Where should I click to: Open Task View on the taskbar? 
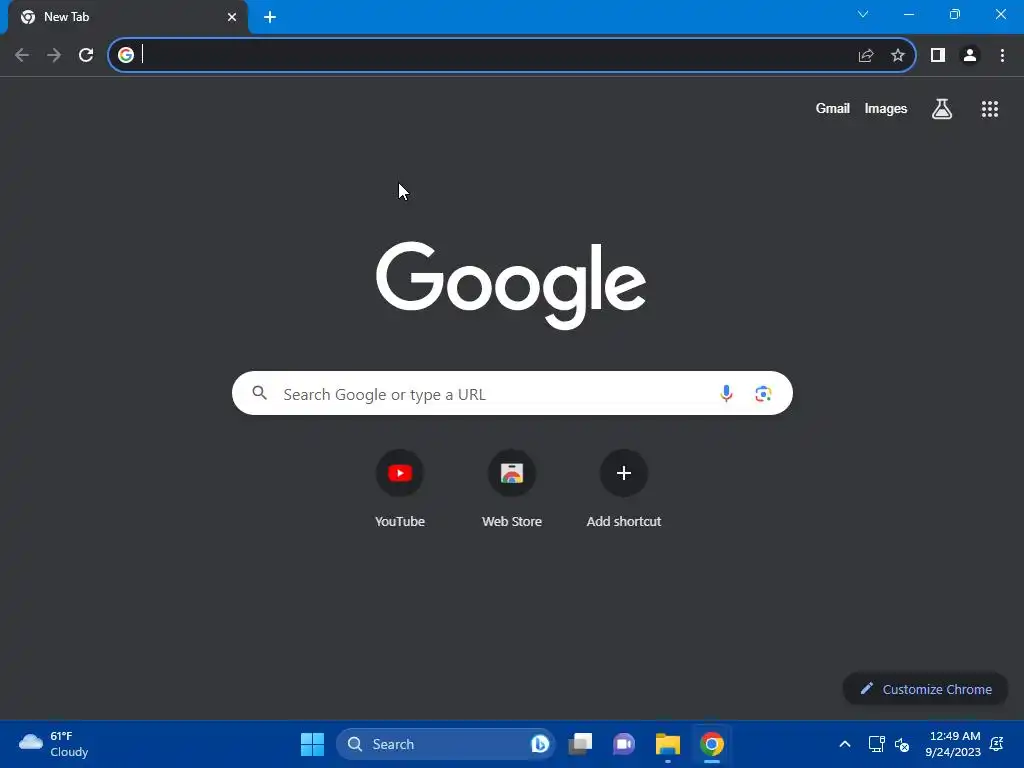coord(580,744)
